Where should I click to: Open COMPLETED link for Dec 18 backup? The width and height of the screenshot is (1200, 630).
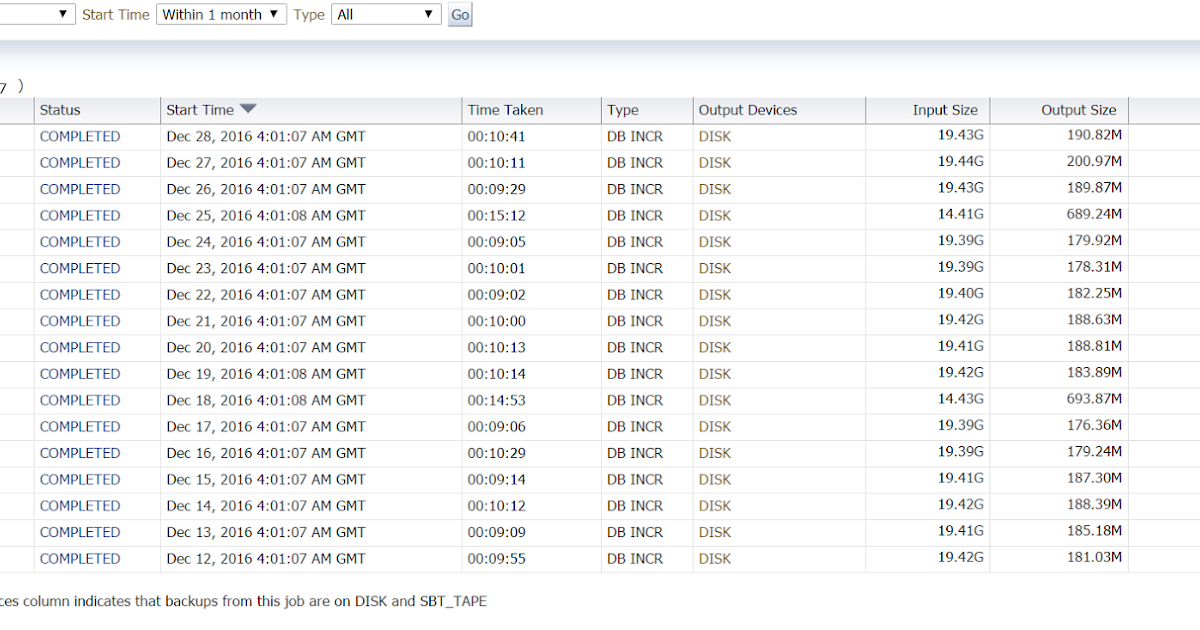pyautogui.click(x=80, y=400)
